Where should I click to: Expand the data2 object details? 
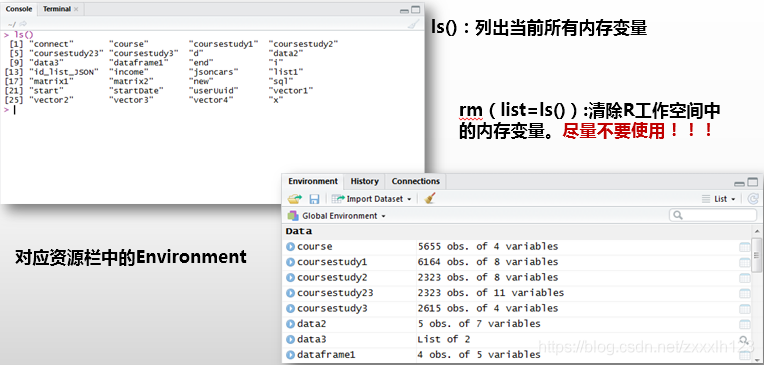(291, 324)
